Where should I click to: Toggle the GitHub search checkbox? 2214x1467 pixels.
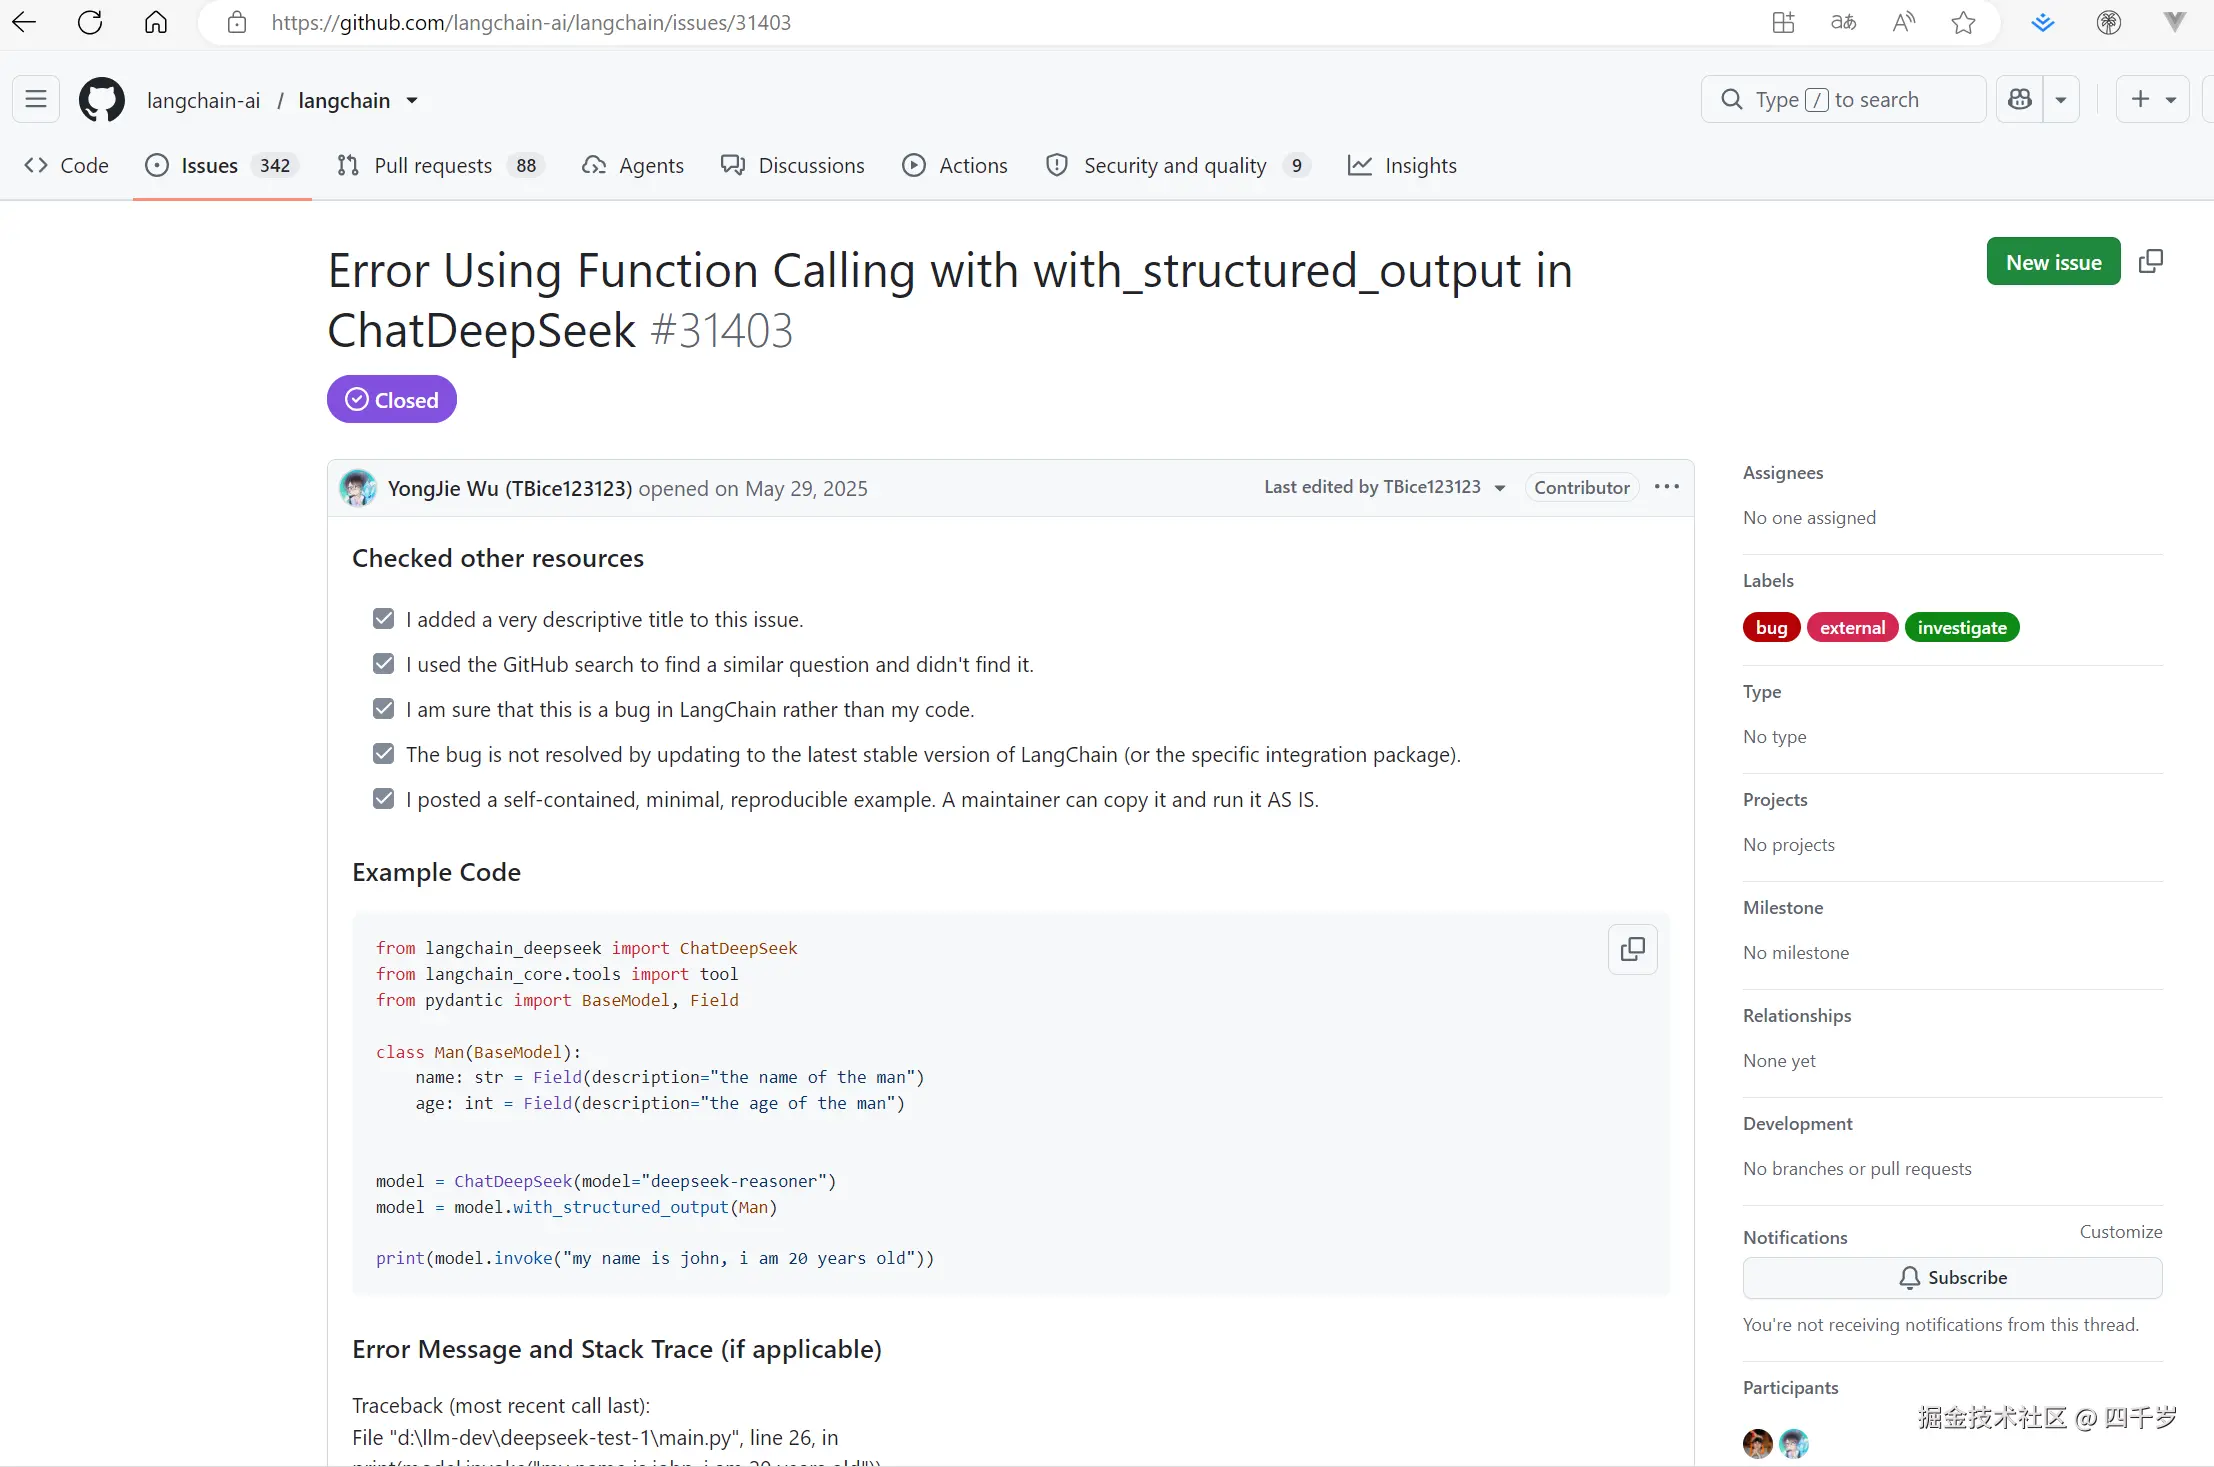[383, 664]
